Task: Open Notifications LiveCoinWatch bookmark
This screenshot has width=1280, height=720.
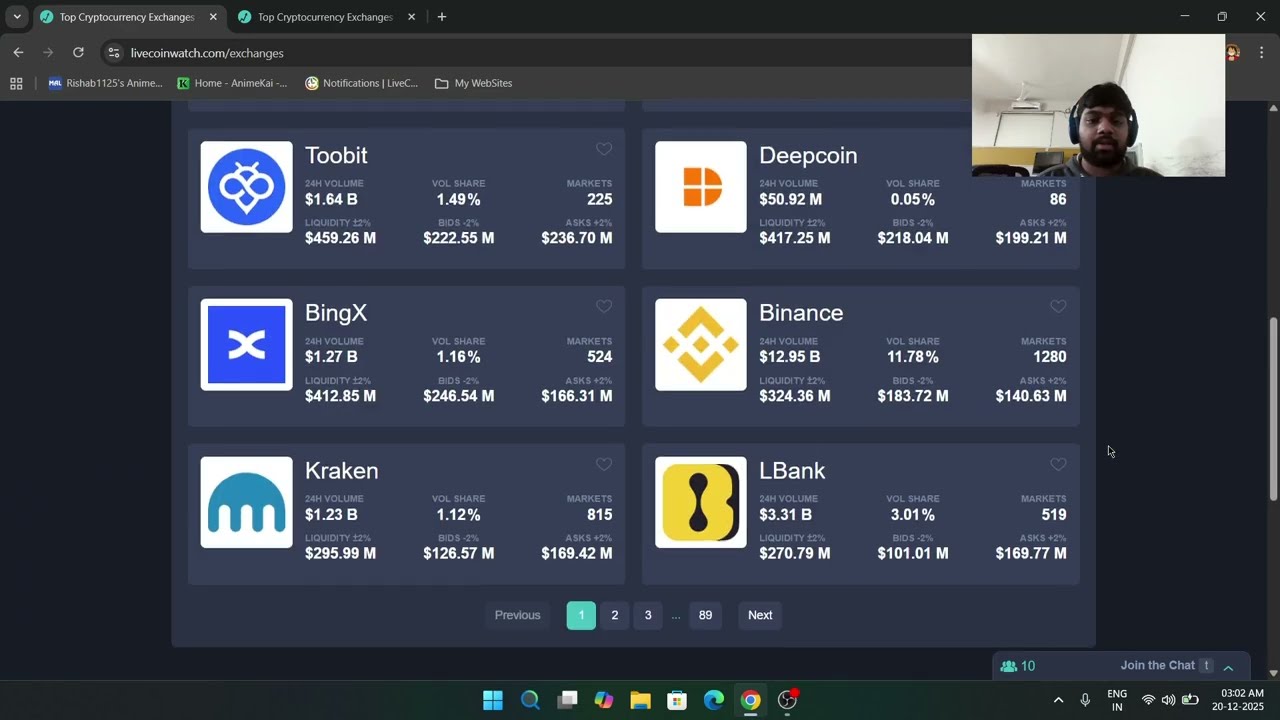Action: (362, 83)
